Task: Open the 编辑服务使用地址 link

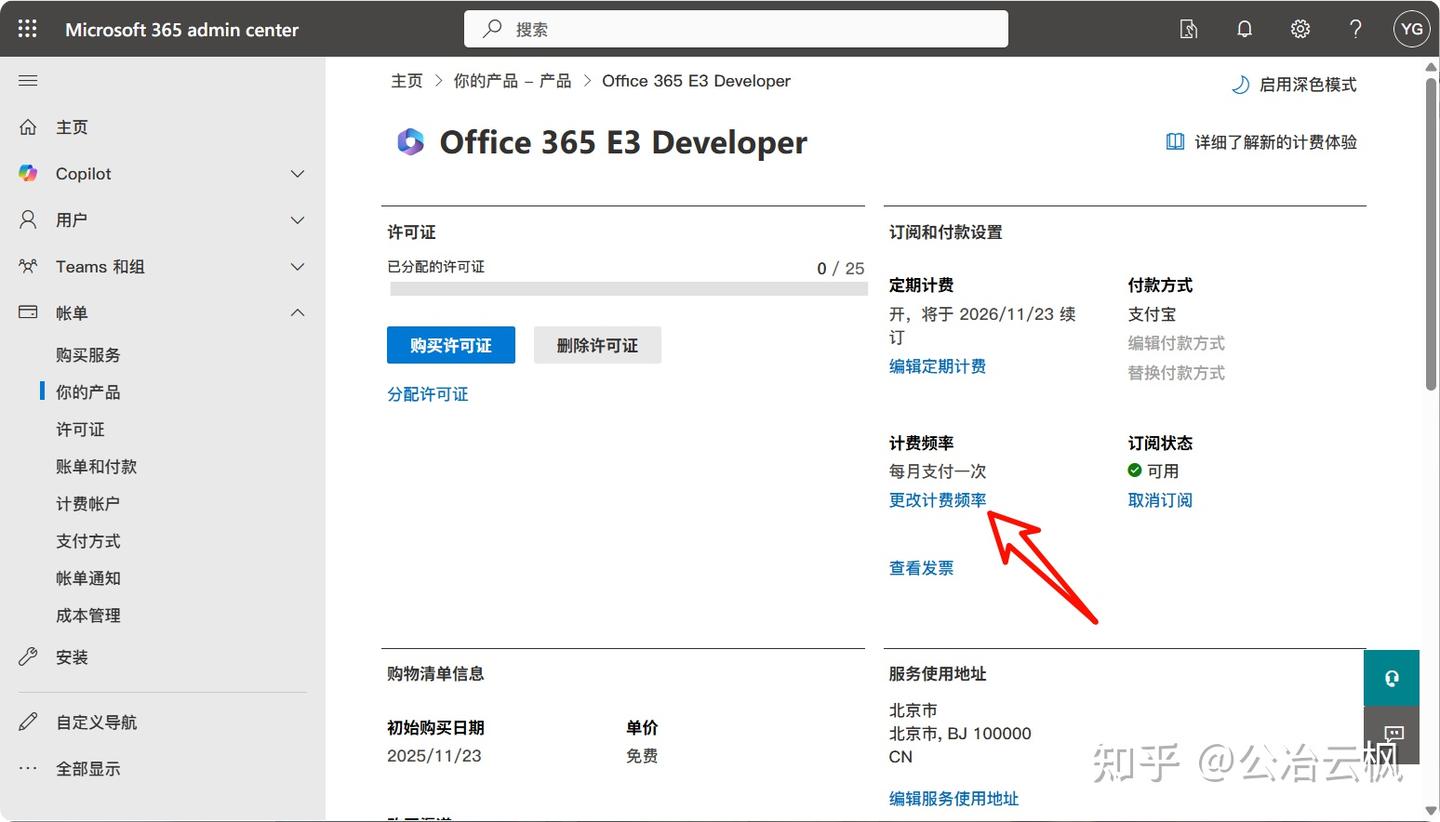Action: [x=954, y=798]
